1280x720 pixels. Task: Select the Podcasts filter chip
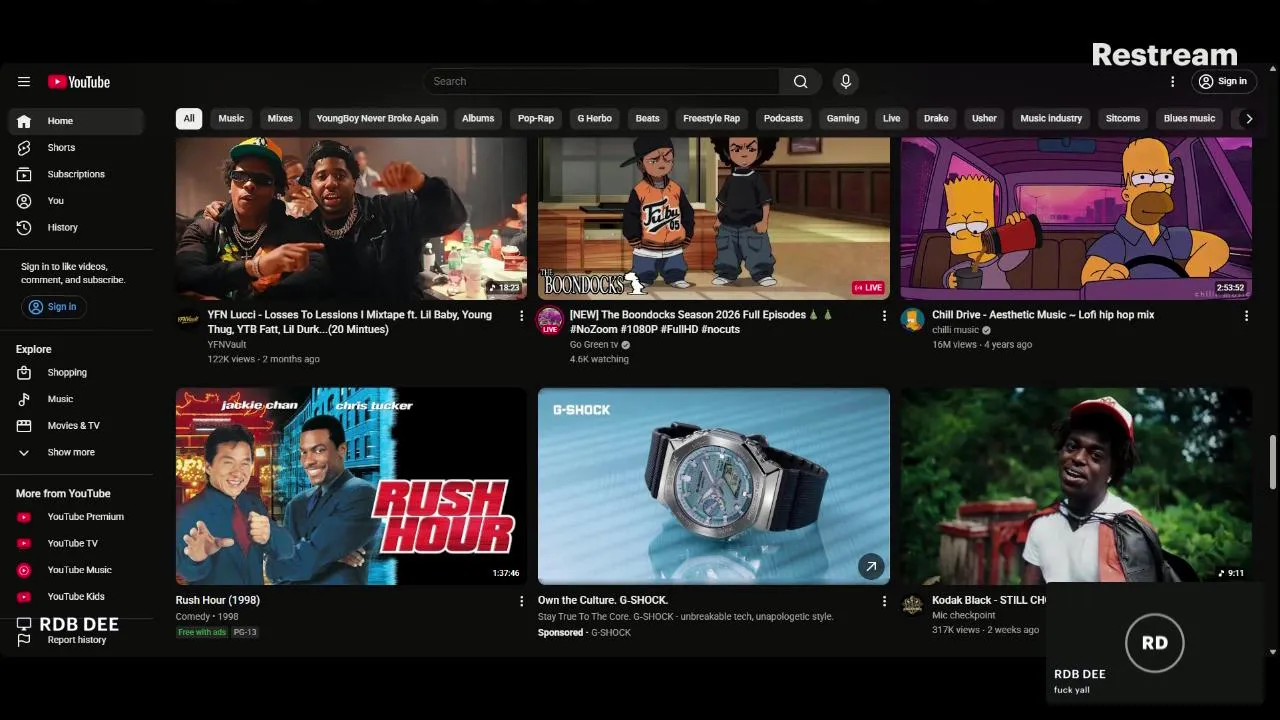point(783,118)
